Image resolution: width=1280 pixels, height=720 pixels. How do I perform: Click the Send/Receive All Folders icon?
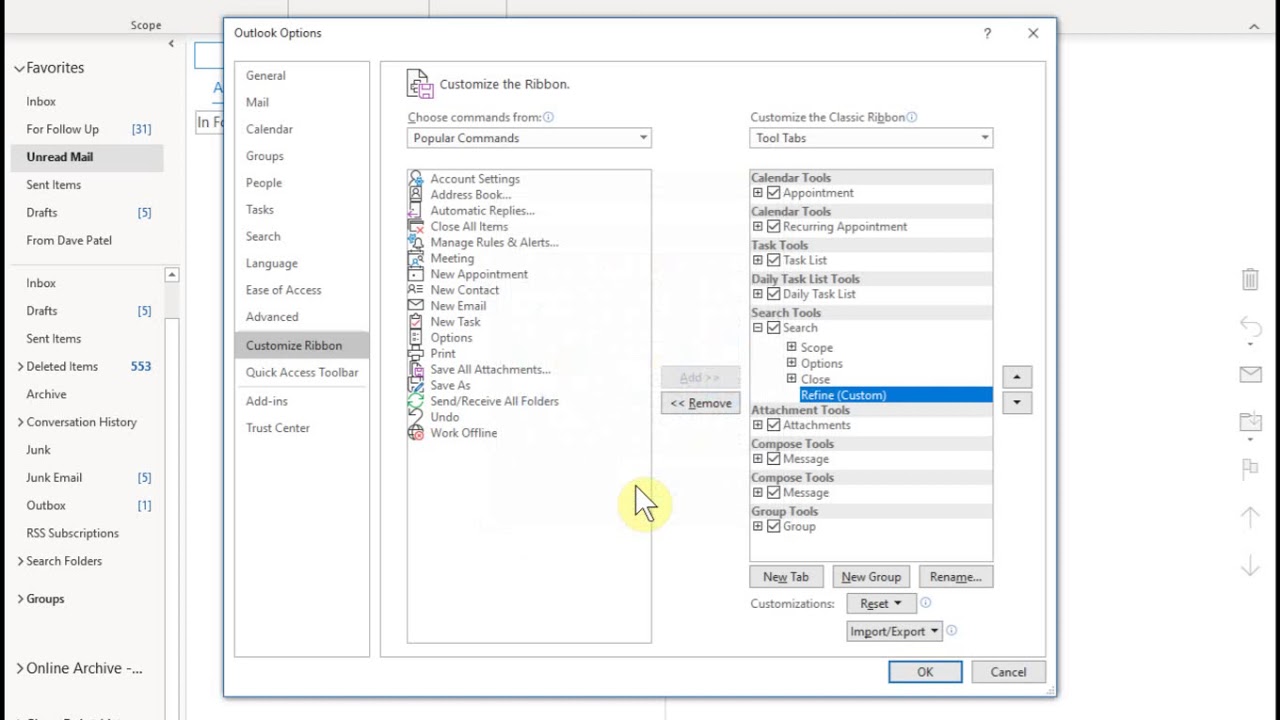point(416,401)
